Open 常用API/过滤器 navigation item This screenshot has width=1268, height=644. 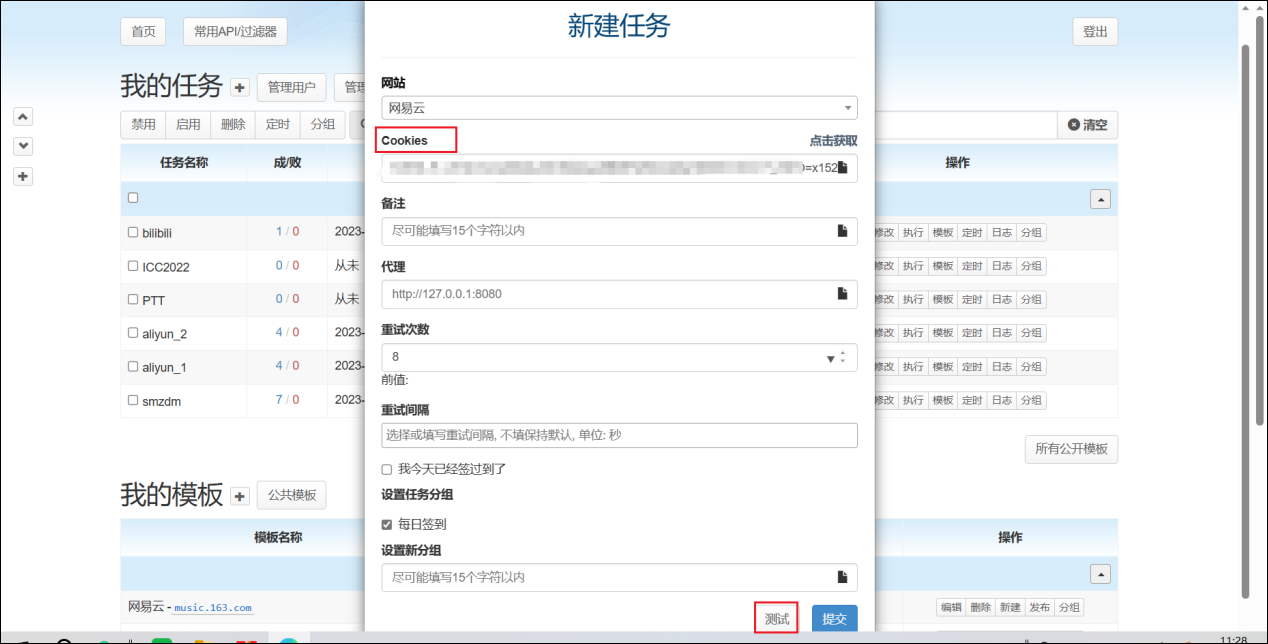(x=235, y=32)
